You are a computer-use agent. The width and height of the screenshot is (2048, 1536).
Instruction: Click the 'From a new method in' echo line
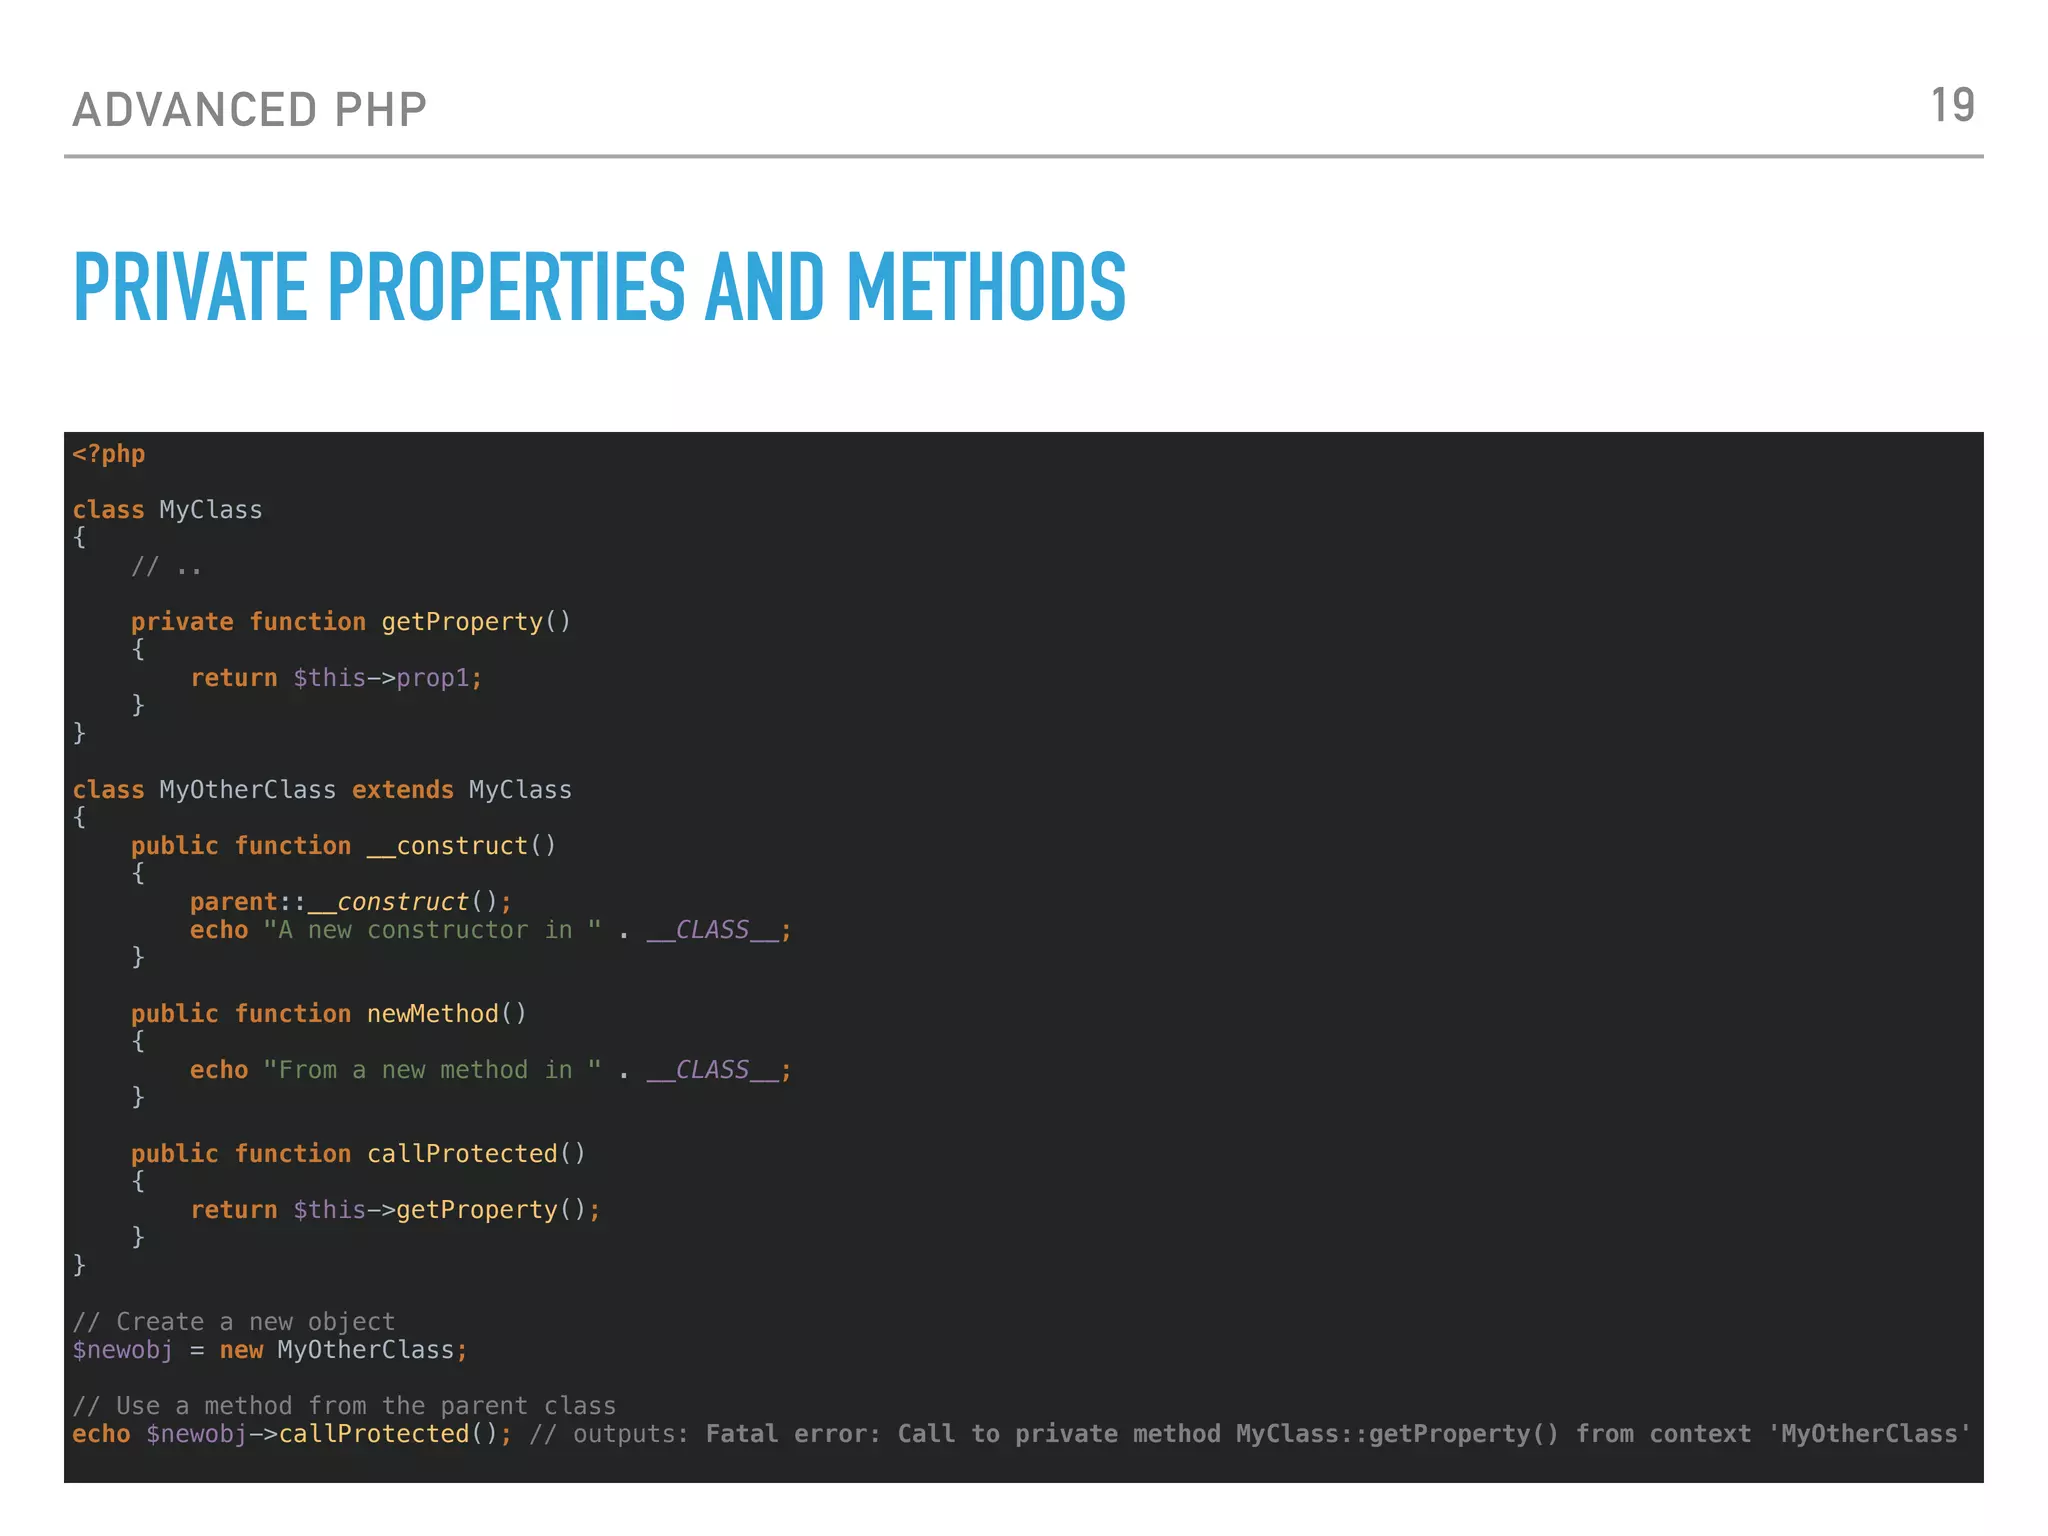[x=491, y=1070]
